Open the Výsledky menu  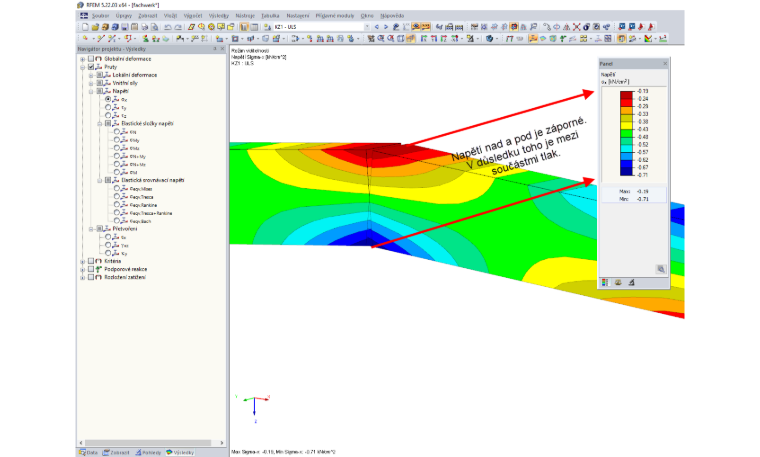[x=219, y=16]
